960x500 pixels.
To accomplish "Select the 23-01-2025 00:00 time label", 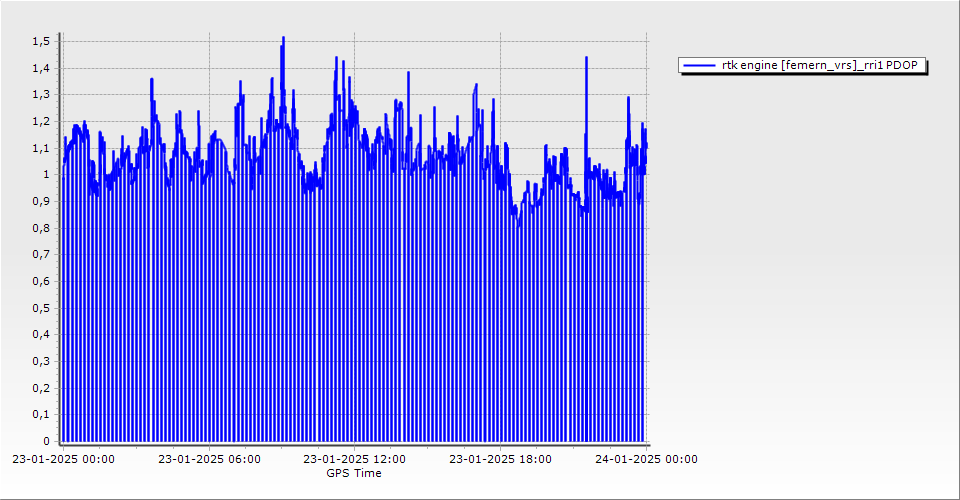I will (x=63, y=460).
